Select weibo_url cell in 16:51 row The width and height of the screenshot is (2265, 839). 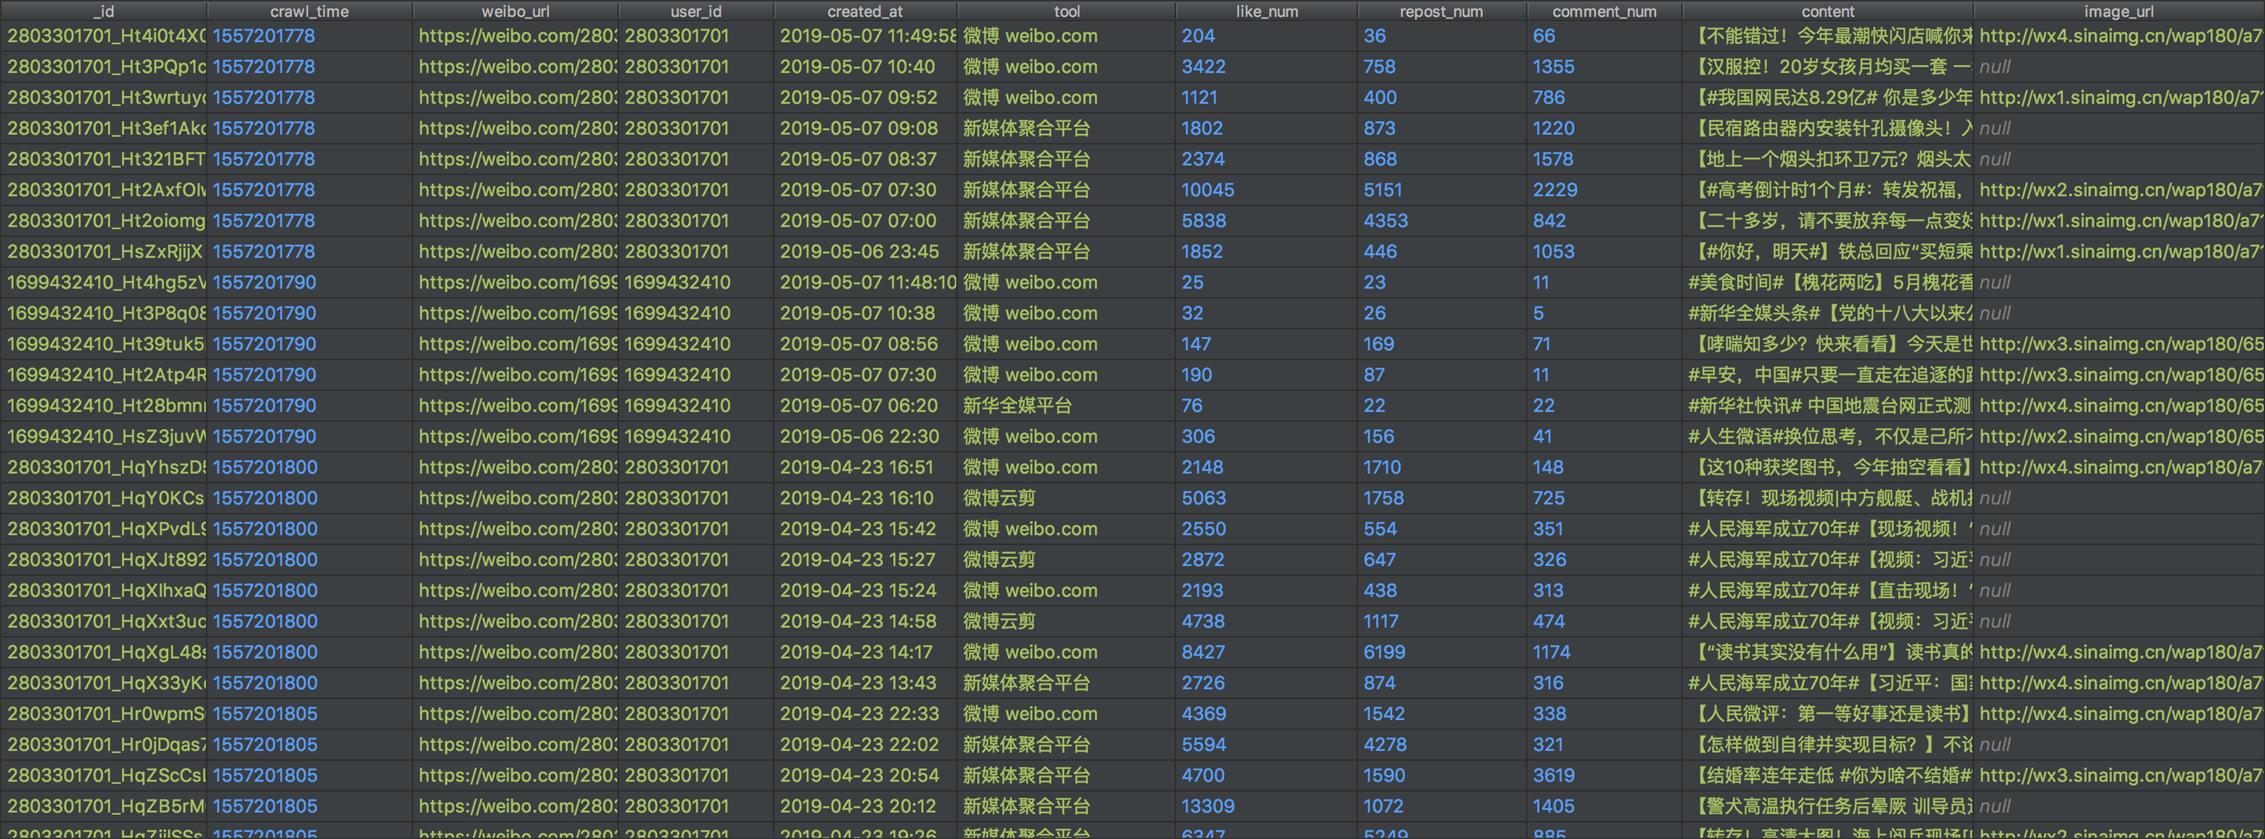[515, 467]
